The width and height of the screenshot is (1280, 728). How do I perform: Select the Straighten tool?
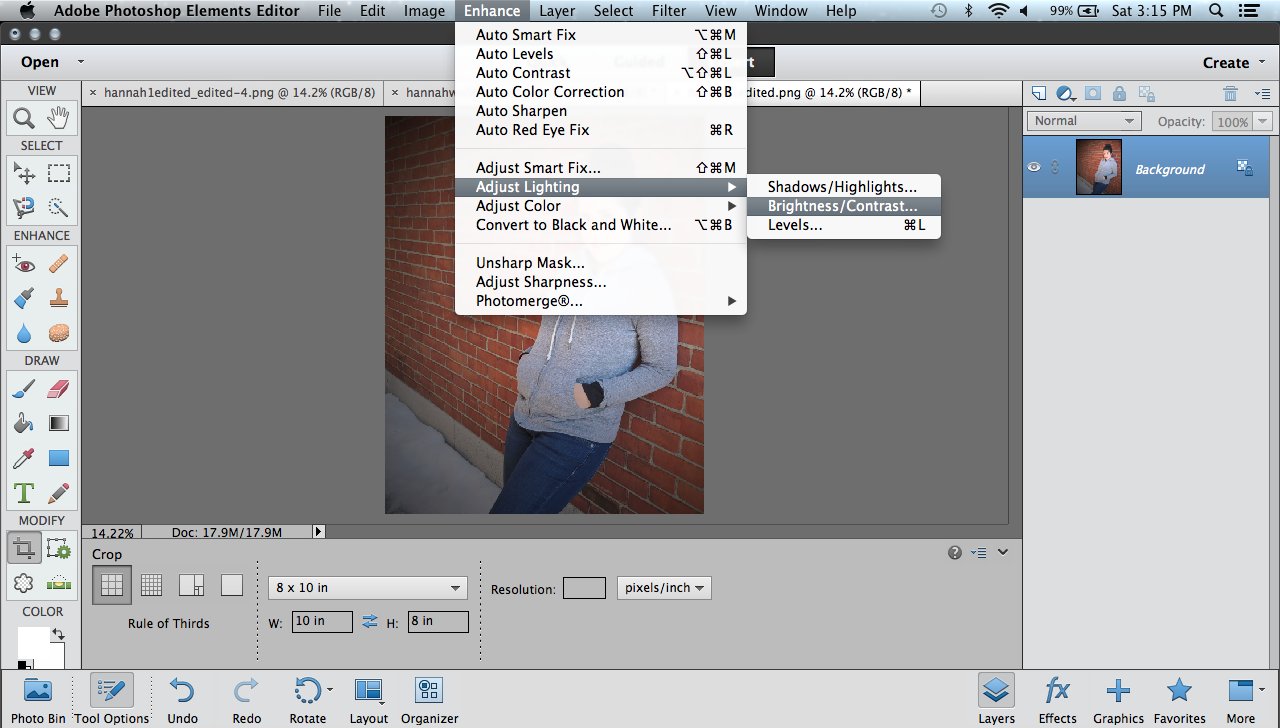point(58,583)
